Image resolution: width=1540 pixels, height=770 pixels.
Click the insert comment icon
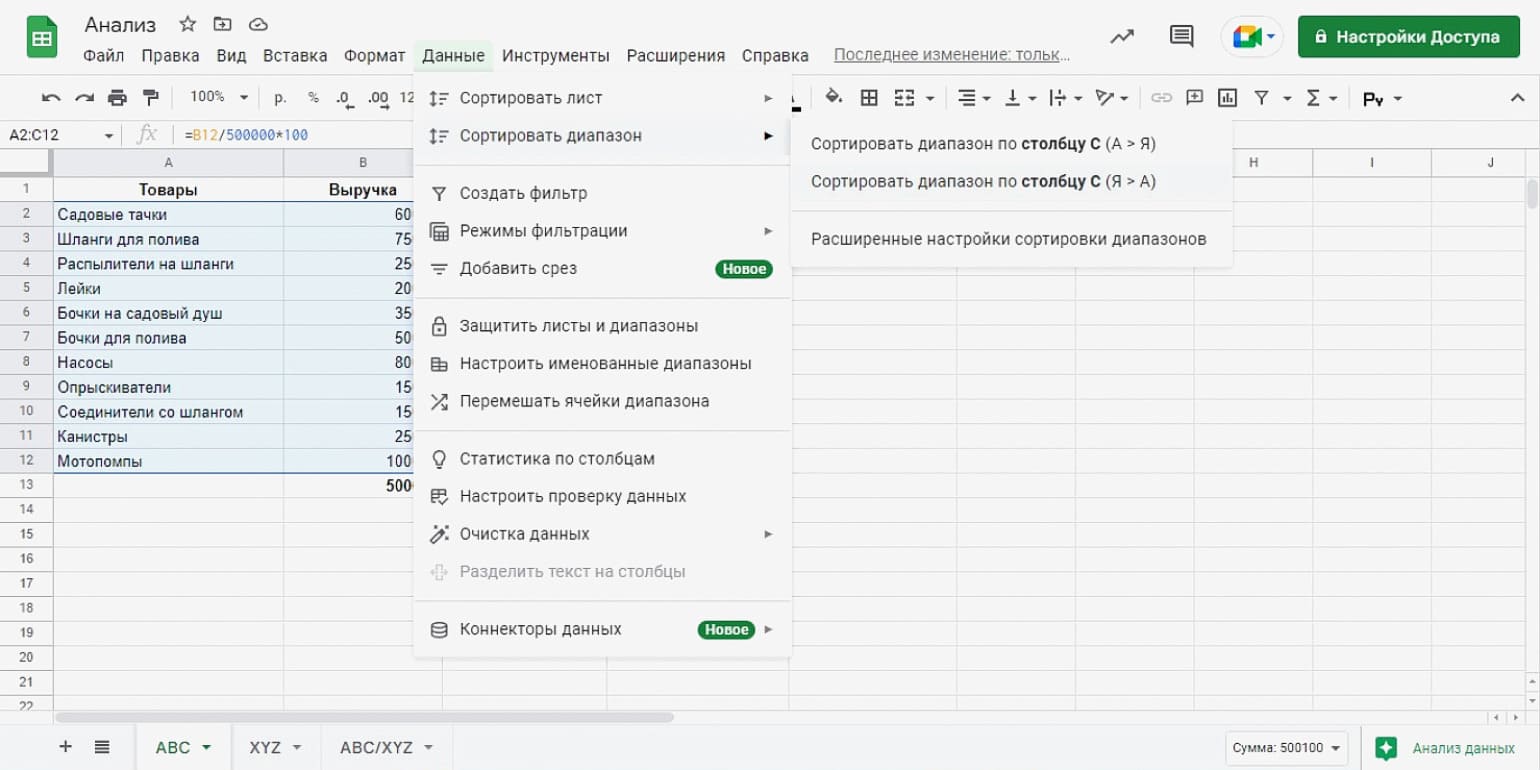coord(1194,98)
